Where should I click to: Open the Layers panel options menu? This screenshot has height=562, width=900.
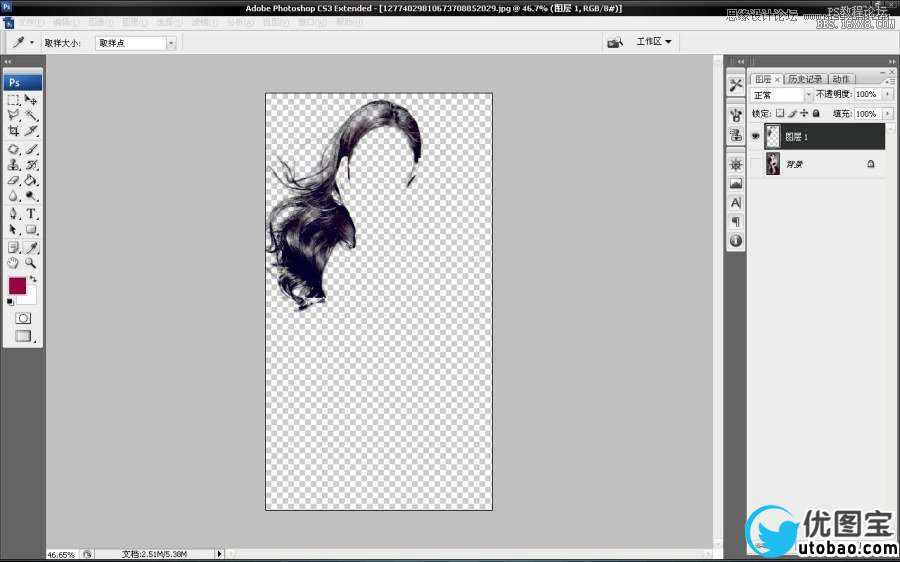[x=890, y=81]
